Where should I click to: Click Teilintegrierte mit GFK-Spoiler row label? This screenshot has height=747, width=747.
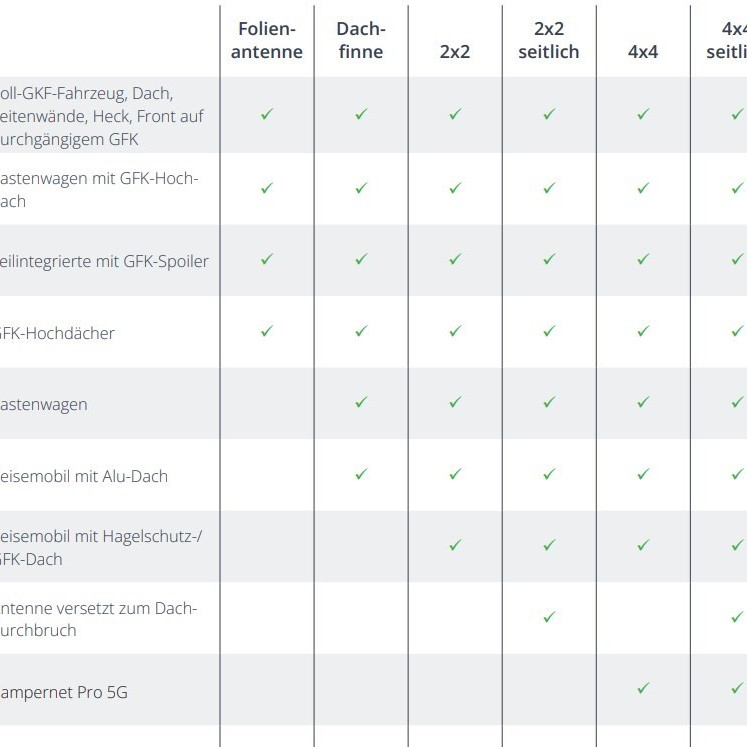[104, 261]
